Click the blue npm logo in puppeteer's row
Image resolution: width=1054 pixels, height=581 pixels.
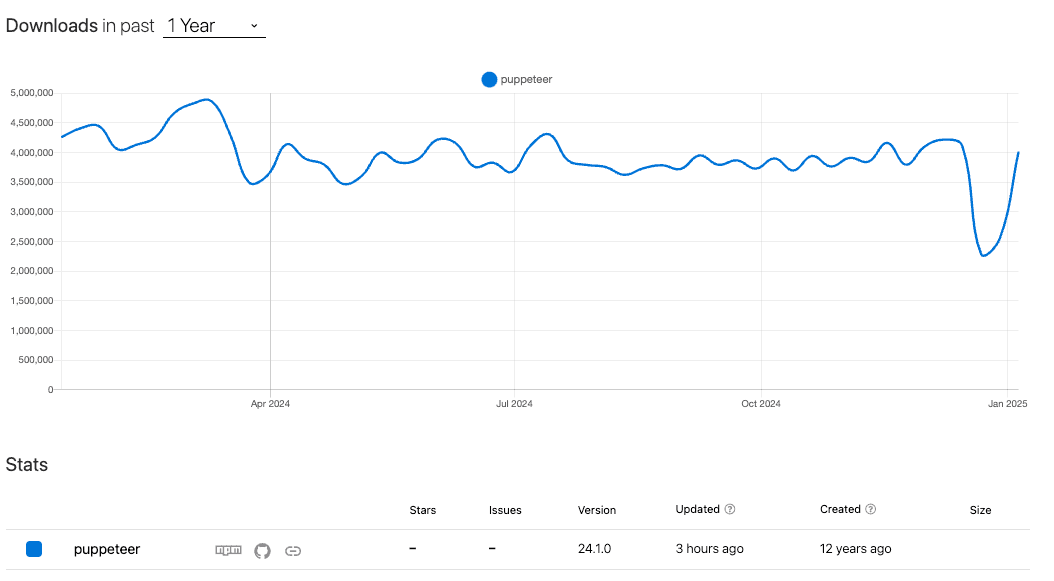(x=228, y=550)
